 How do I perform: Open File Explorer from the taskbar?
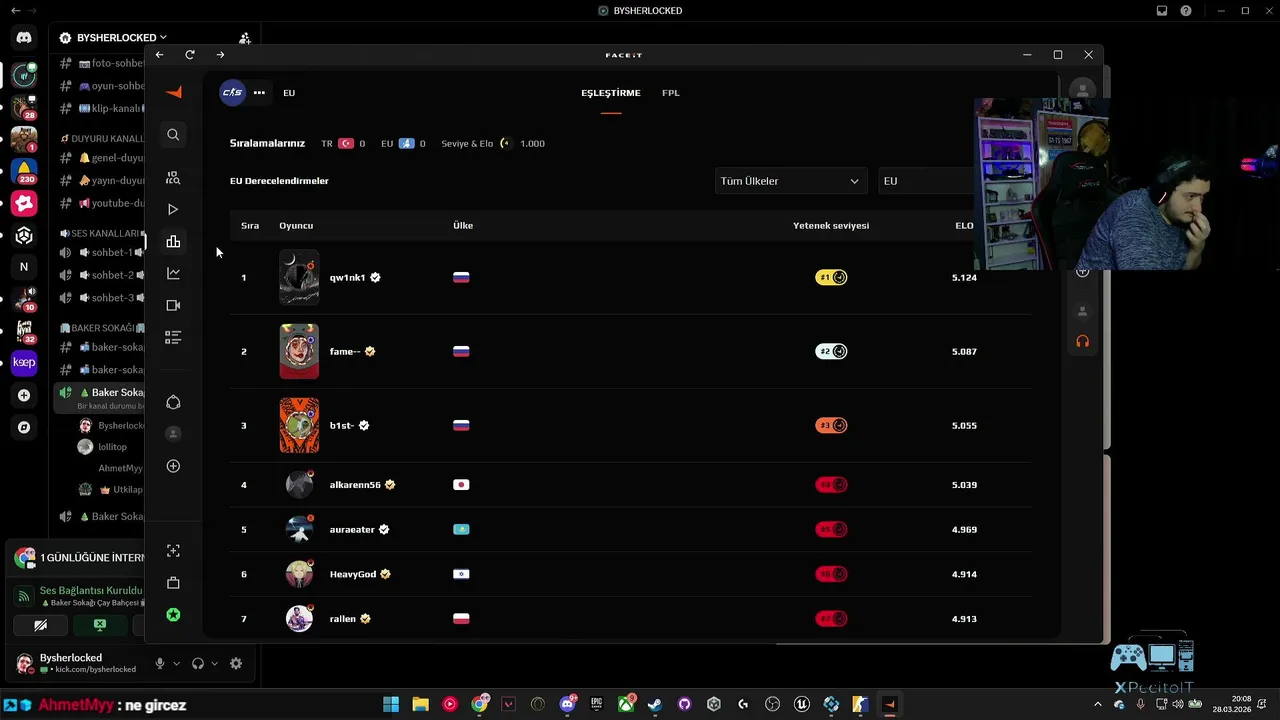click(x=420, y=704)
